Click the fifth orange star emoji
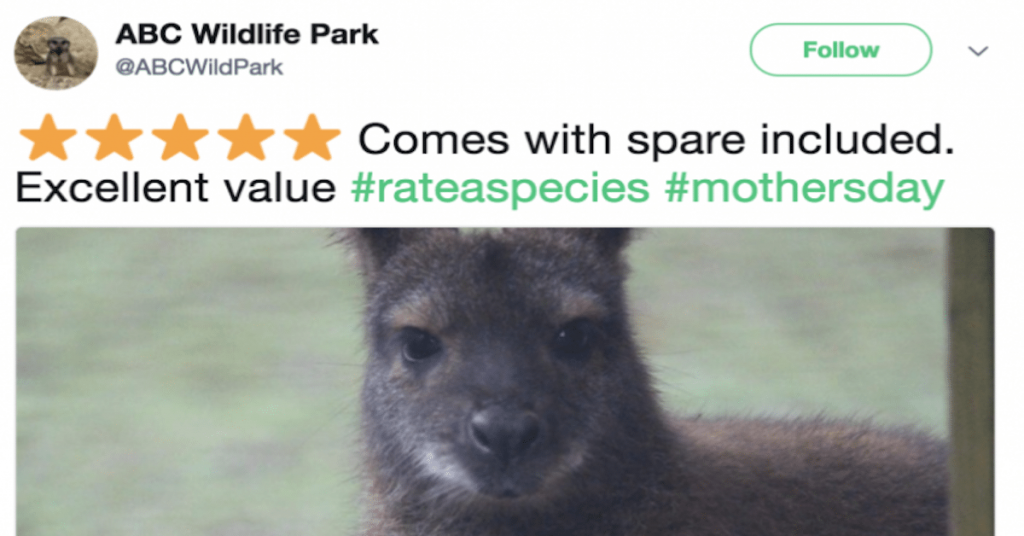Screen dimensions: 1024x536 point(312,138)
